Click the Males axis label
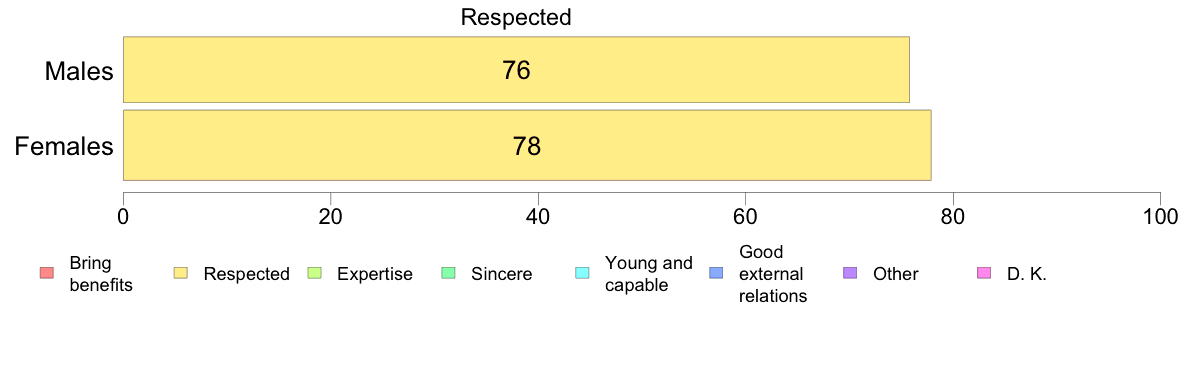 (x=80, y=71)
